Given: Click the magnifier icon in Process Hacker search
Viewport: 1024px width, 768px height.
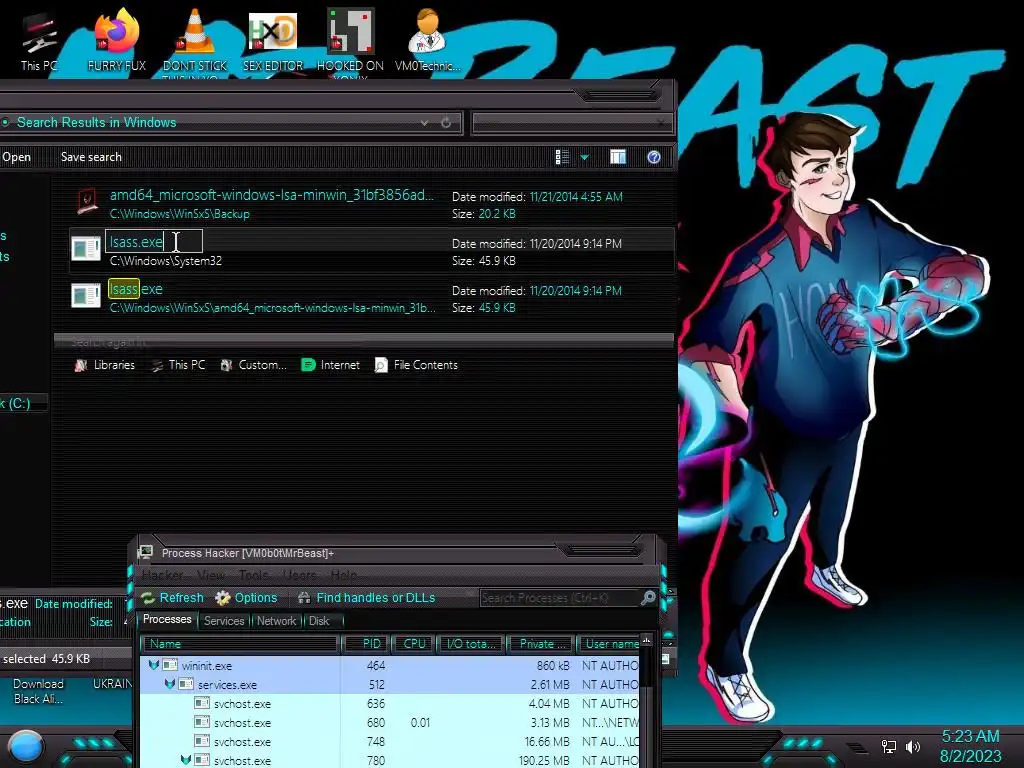Looking at the screenshot, I should pos(648,598).
